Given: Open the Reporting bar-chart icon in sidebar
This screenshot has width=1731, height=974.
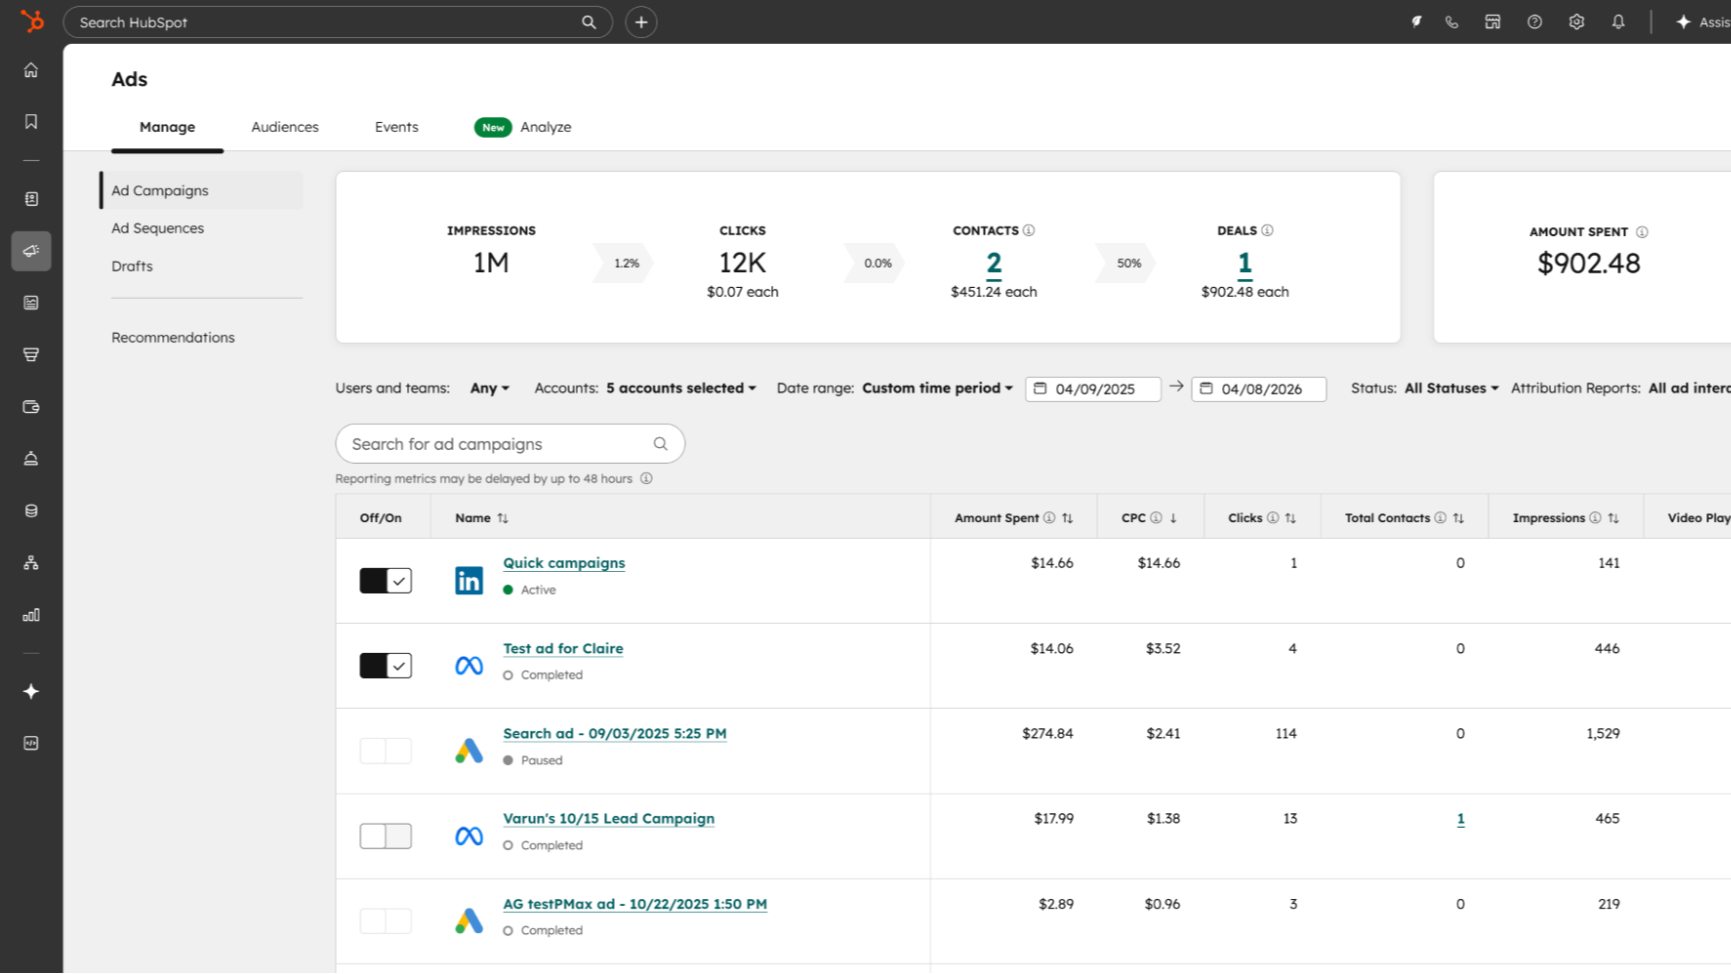Looking at the screenshot, I should click(30, 615).
